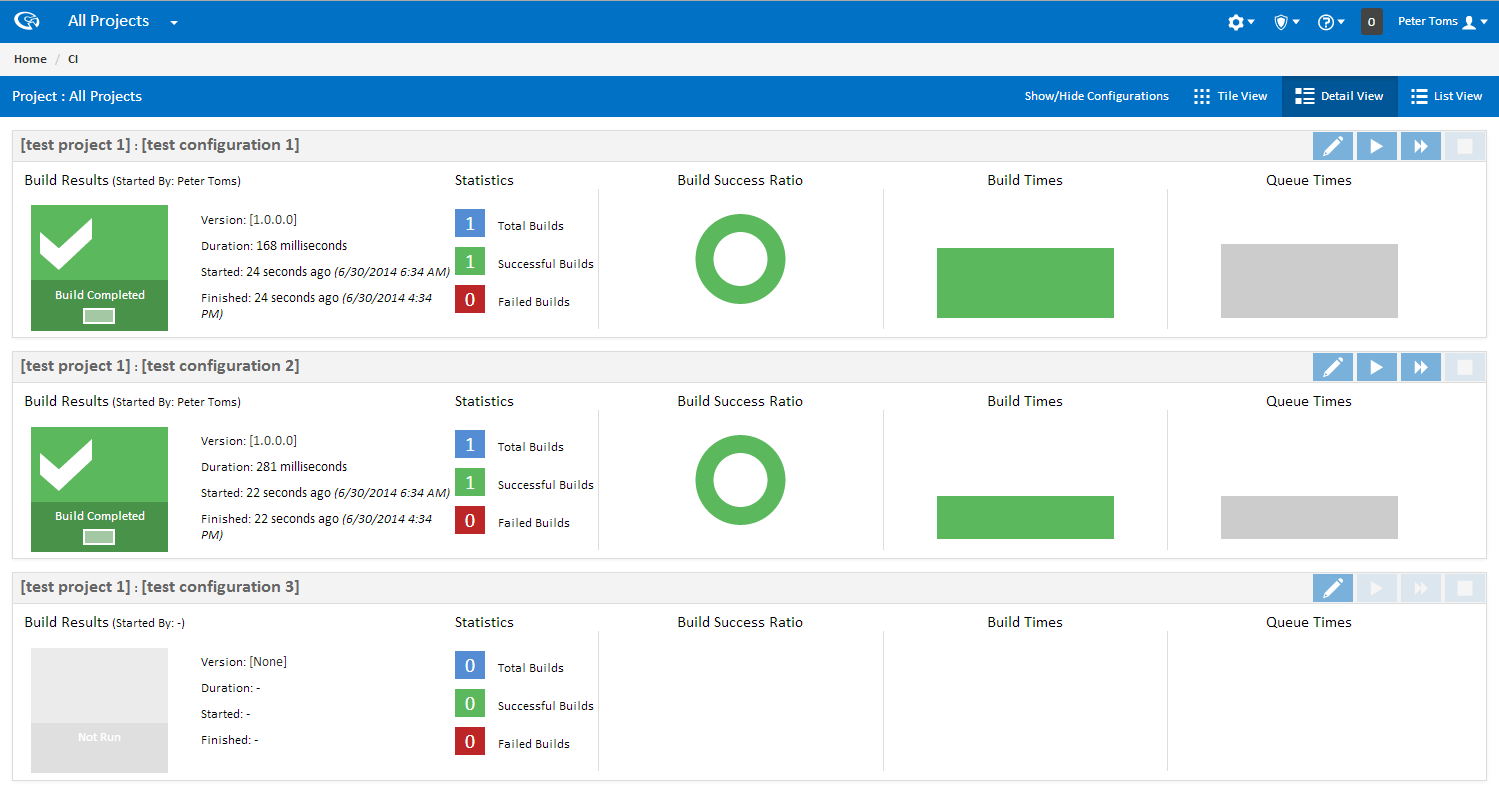Click Successful Builds count for configuration 2
Screen dimensions: 1499x786
470,482
